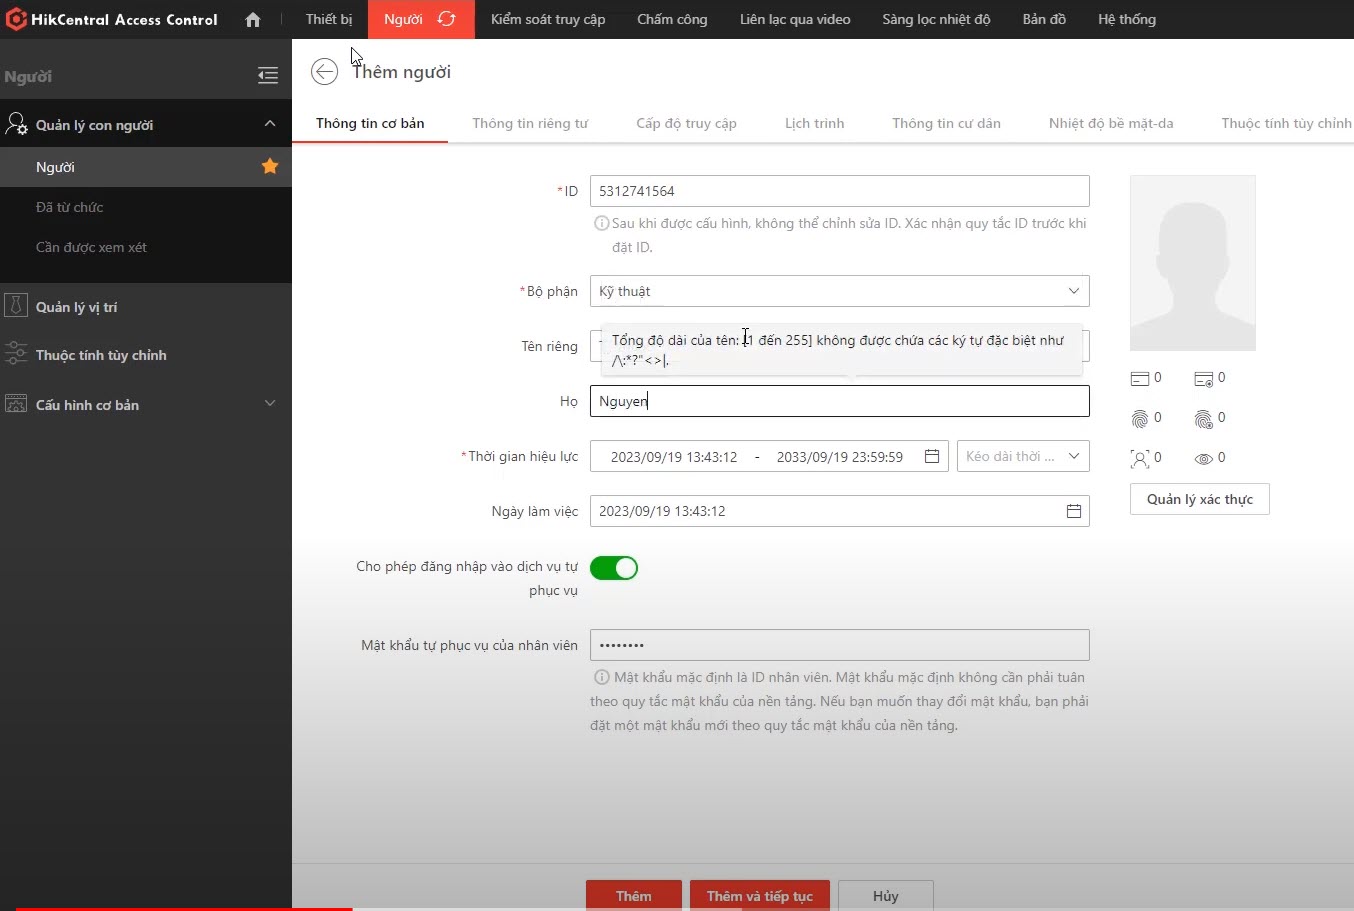
Task: Collapse the sidebar using the menu icon
Action: click(267, 76)
